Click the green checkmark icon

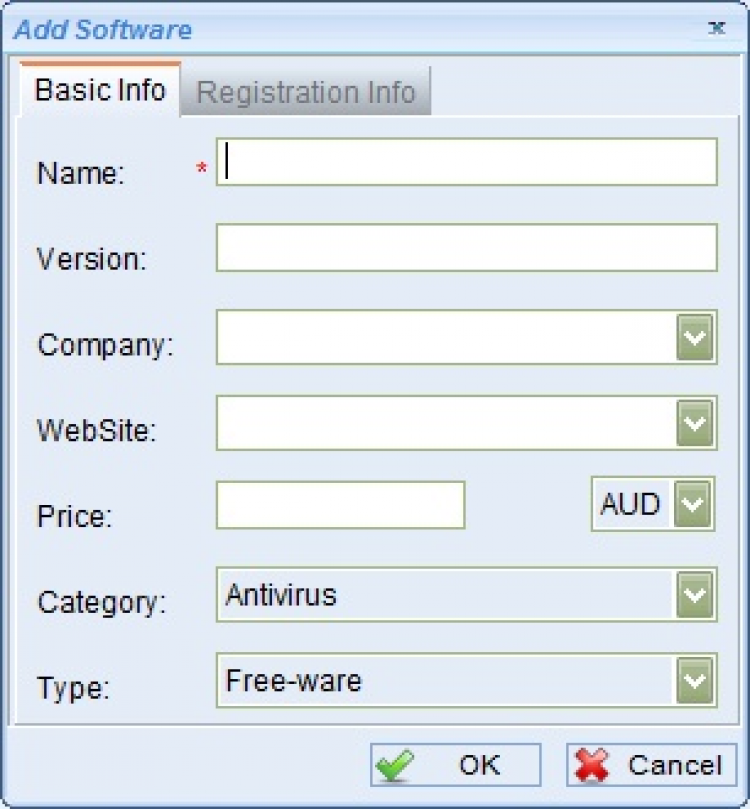click(395, 766)
